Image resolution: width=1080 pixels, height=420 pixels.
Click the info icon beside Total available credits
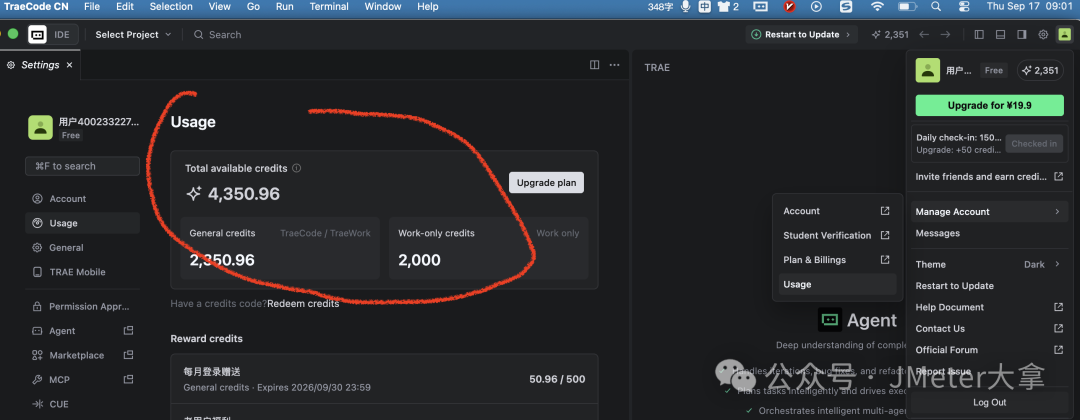tap(297, 168)
